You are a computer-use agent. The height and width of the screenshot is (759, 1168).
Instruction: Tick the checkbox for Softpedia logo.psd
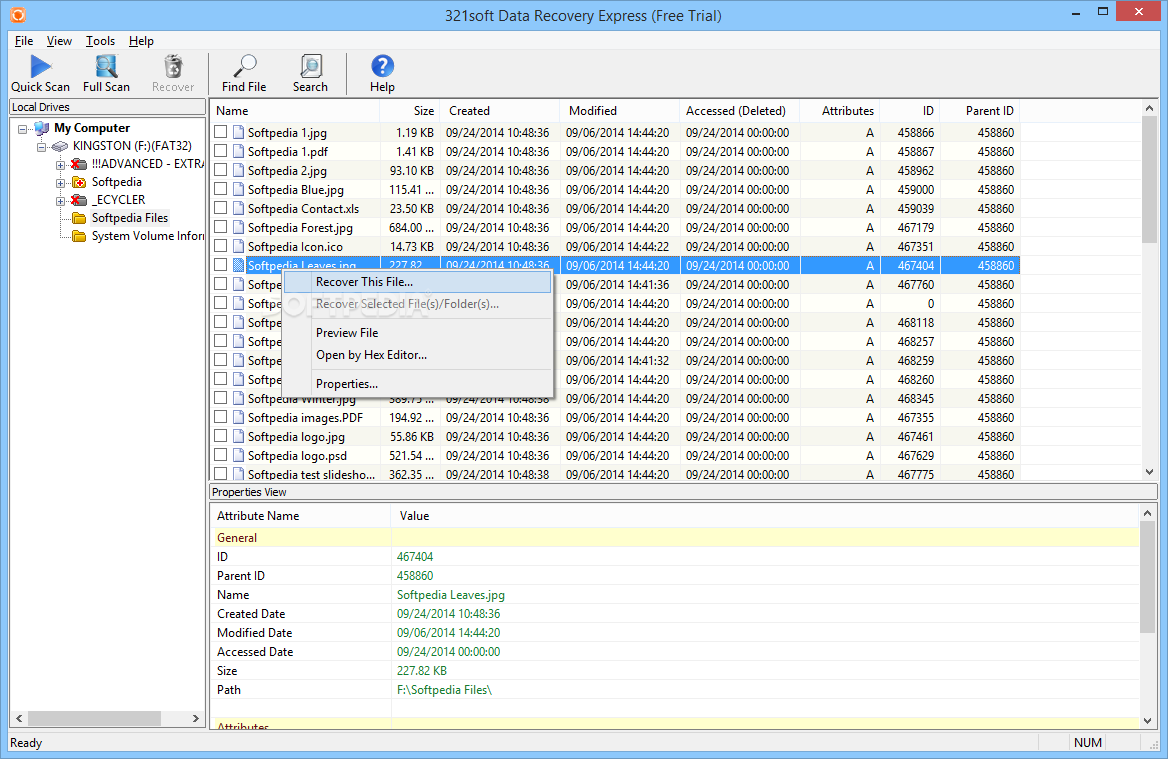[x=220, y=454]
